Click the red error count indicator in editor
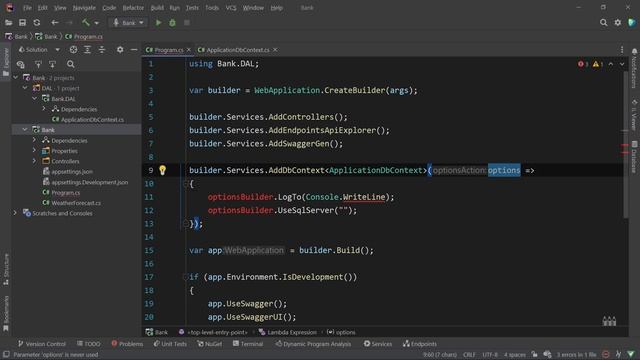 click(x=583, y=64)
